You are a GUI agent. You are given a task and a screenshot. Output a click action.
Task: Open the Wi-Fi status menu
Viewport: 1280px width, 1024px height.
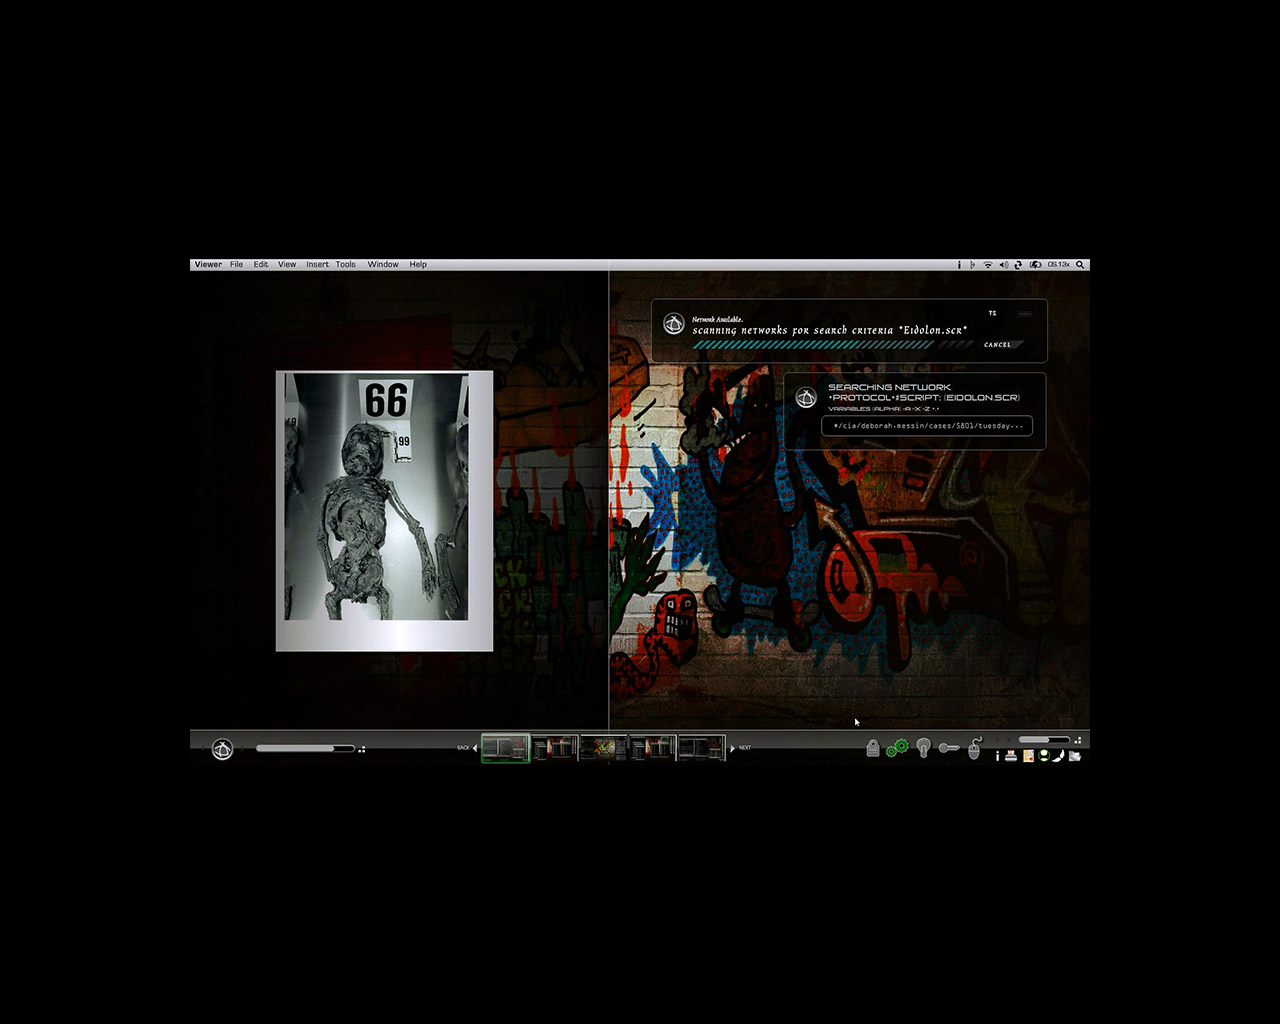coord(988,265)
